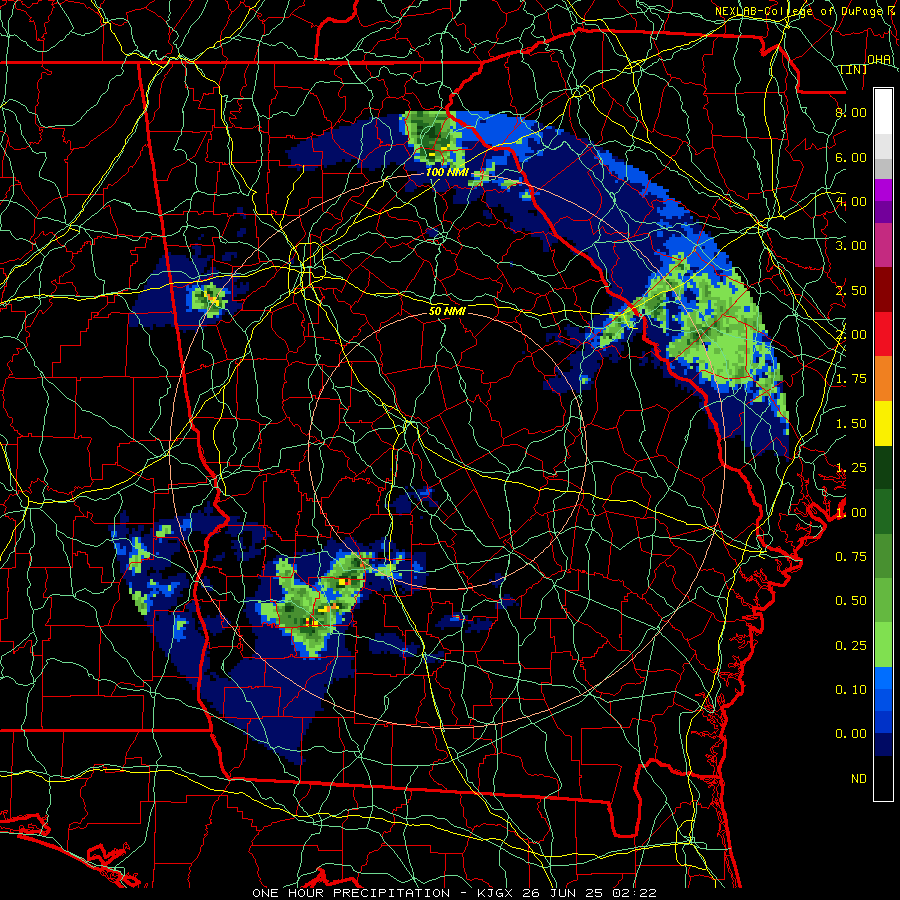
Task: Click the '50 NMI' range ring label
Action: (447, 311)
